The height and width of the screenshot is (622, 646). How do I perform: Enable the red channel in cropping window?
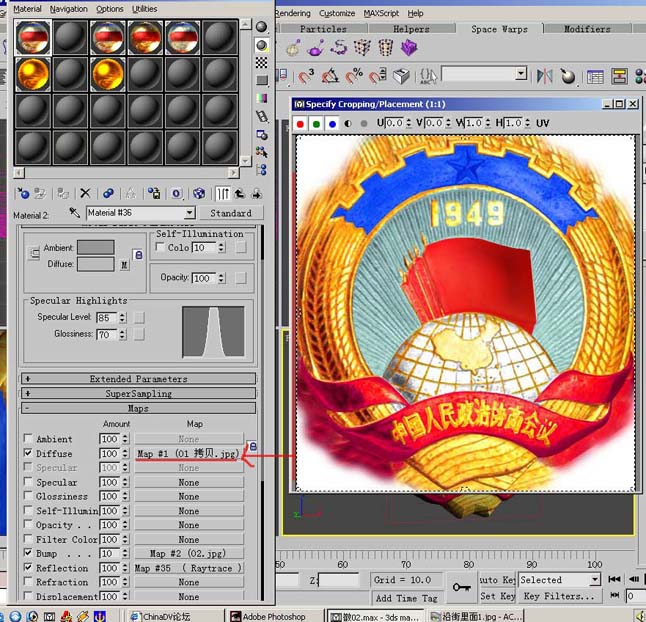pyautogui.click(x=300, y=124)
